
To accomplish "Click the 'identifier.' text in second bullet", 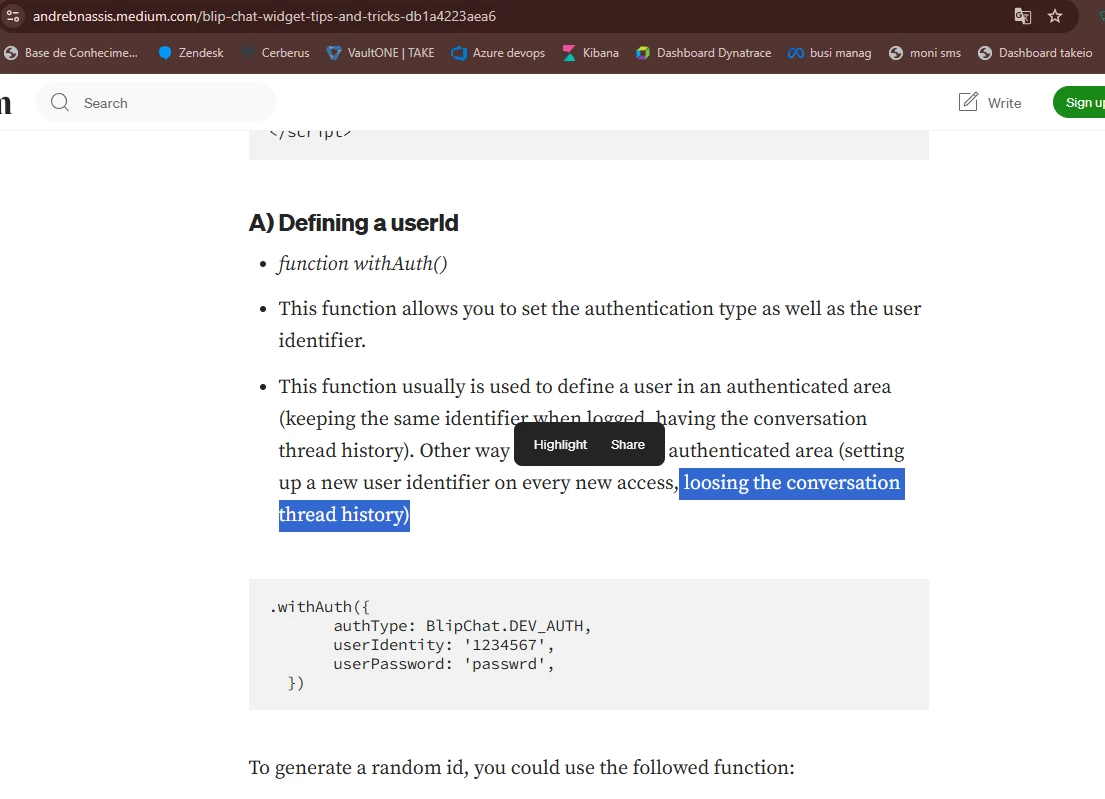I will 322,340.
